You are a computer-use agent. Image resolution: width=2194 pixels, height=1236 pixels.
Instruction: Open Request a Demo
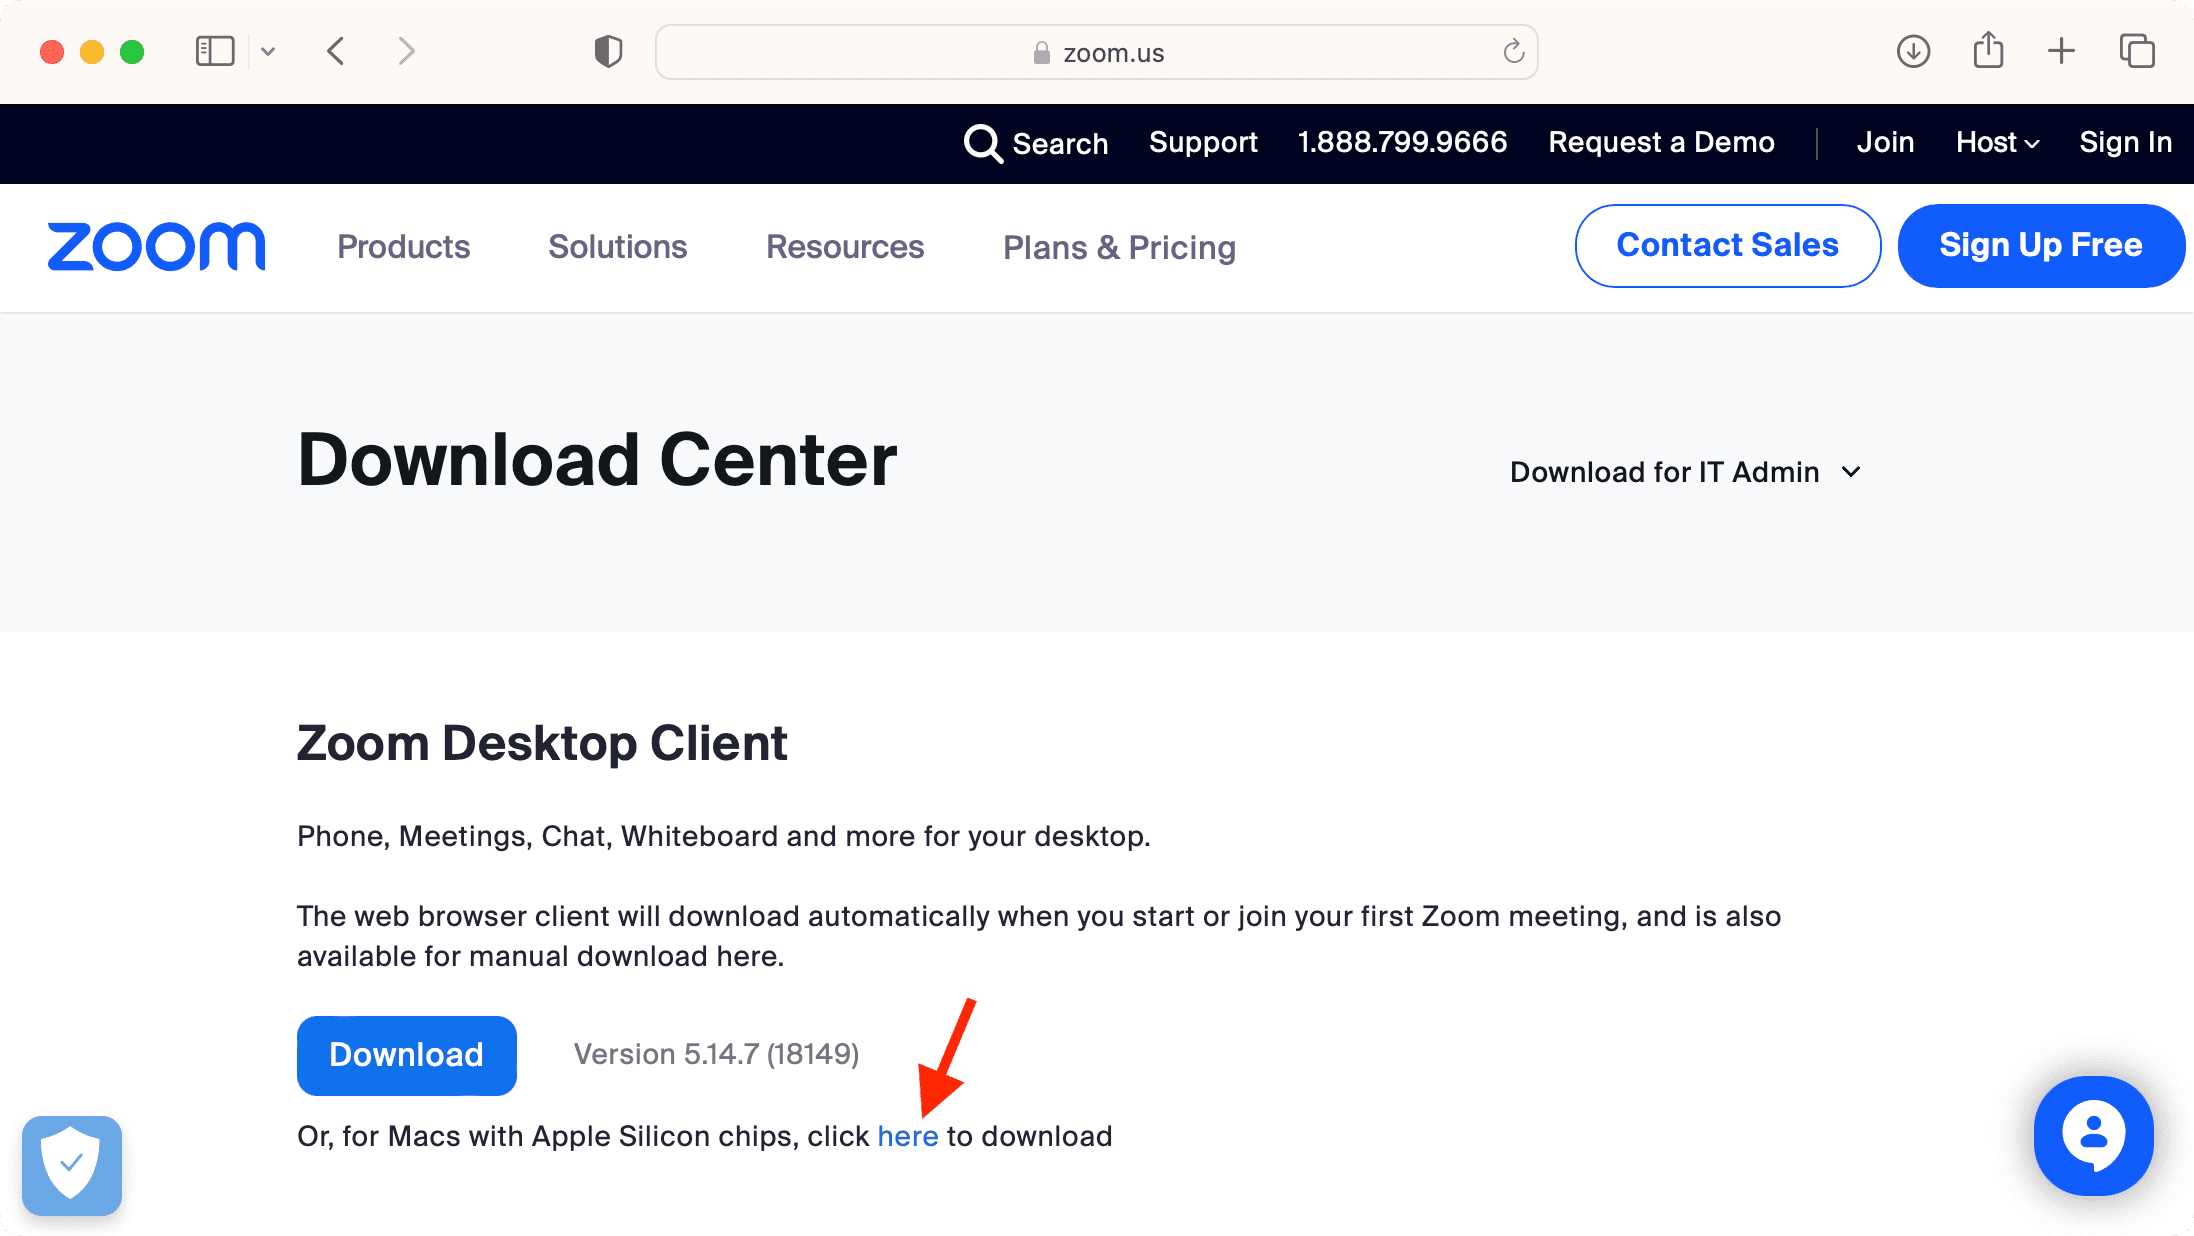[x=1661, y=142]
